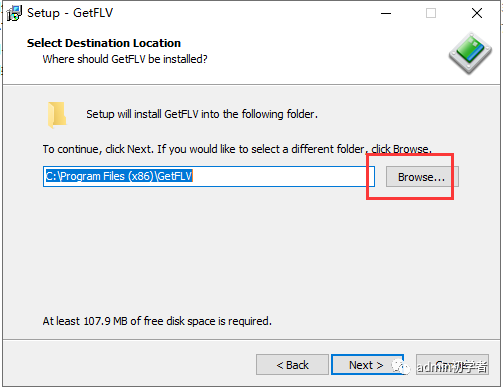Focus the installation path text field
The width and height of the screenshot is (503, 389).
click(209, 176)
